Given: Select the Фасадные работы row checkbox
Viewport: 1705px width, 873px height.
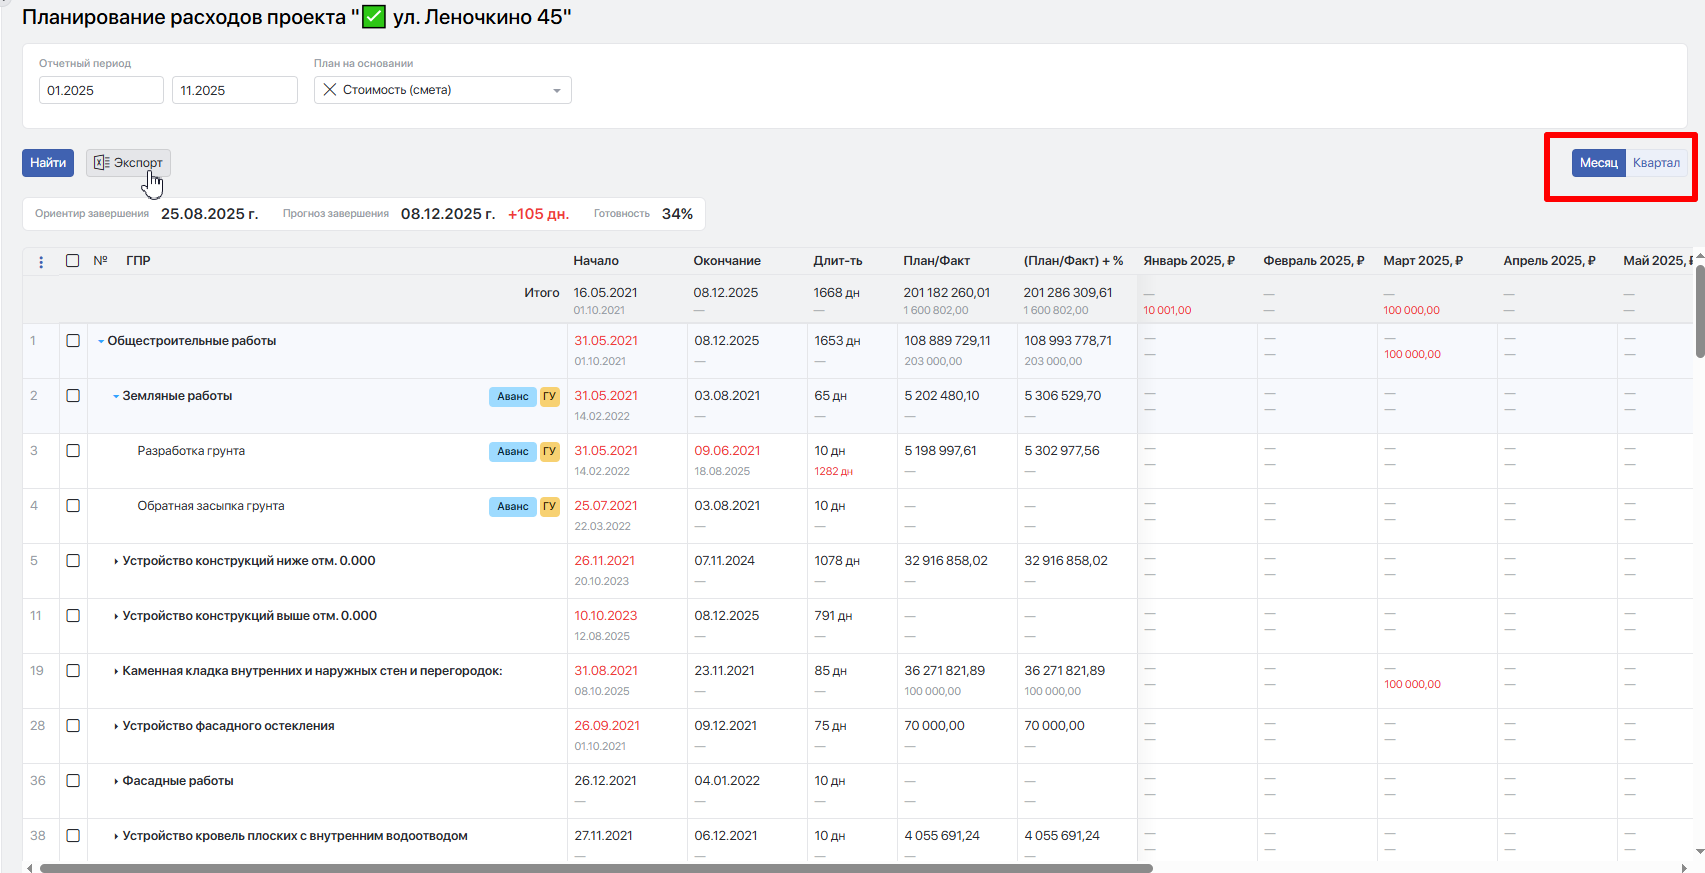Looking at the screenshot, I should (x=73, y=781).
